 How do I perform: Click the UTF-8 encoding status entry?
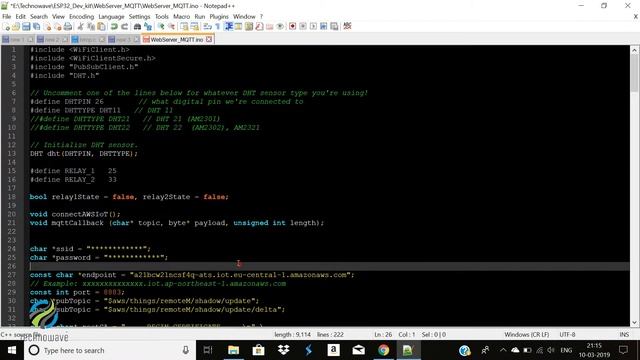point(567,334)
